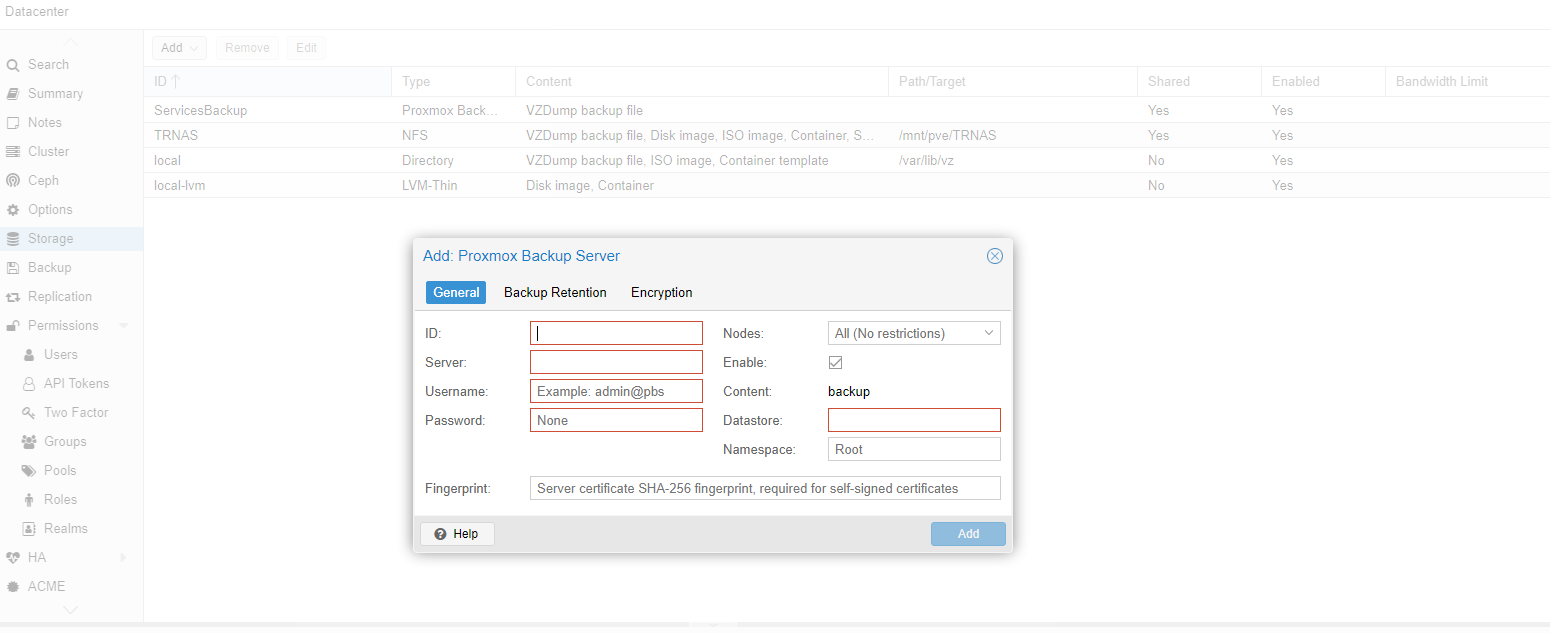Click the Backup floppy disk icon

(13, 268)
